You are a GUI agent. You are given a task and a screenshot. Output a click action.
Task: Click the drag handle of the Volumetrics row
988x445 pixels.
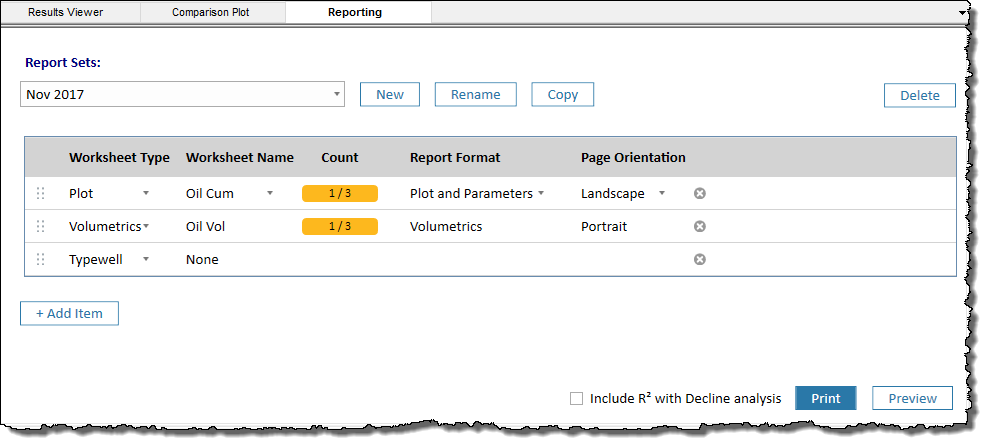(41, 227)
